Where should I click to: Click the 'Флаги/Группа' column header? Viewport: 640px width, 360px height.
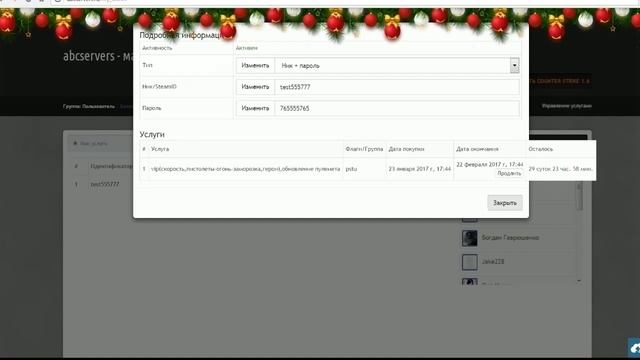pos(364,149)
